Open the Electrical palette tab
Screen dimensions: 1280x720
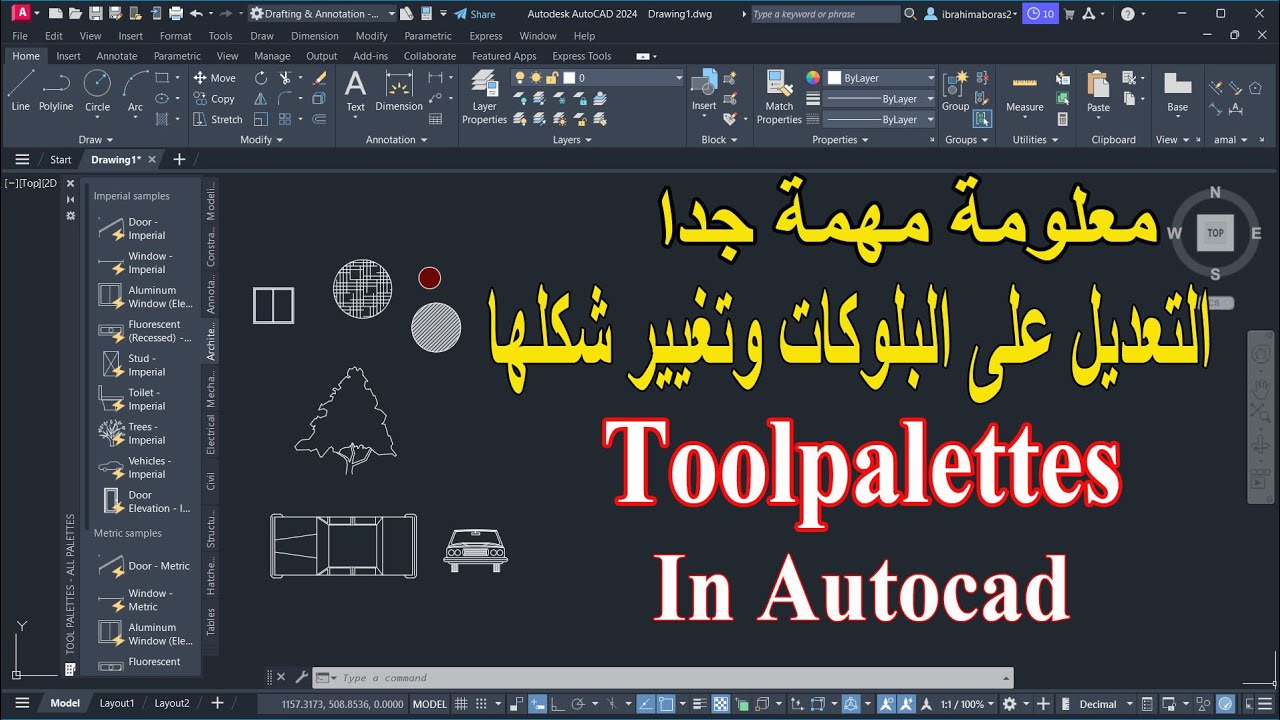[x=210, y=435]
